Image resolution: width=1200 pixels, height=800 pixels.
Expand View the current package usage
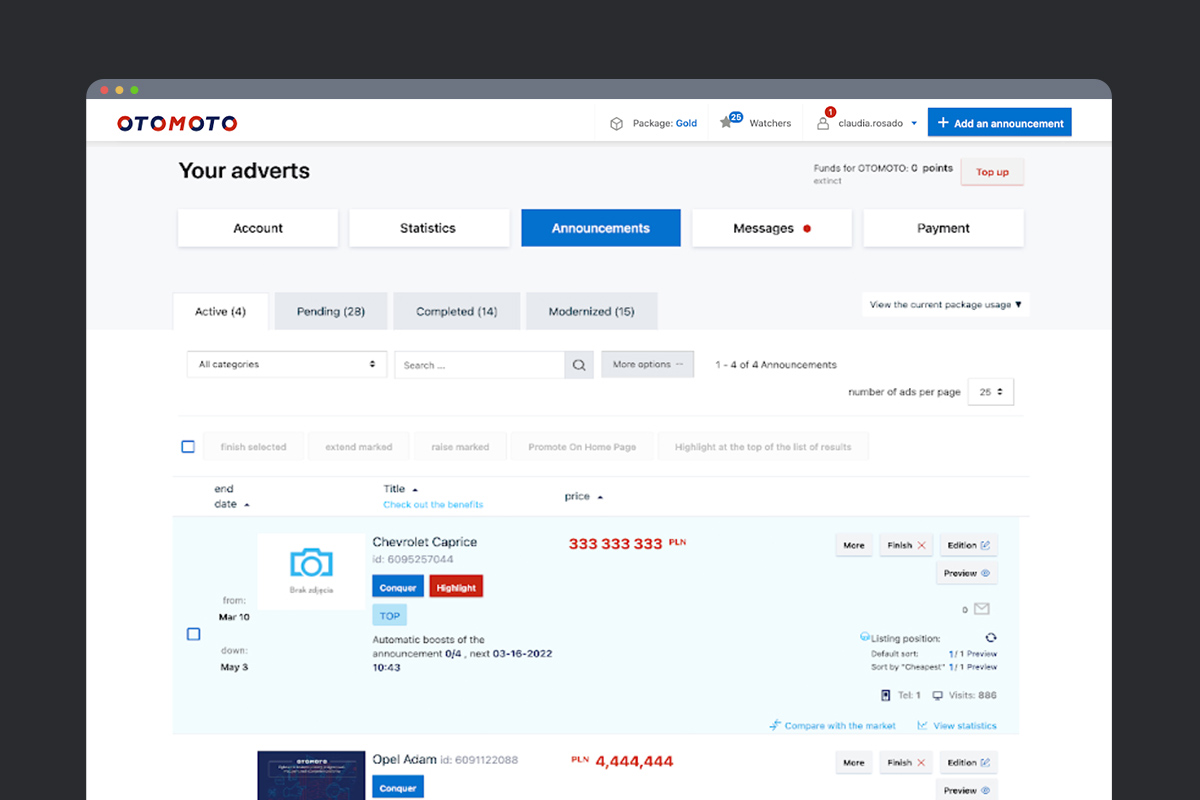944,304
